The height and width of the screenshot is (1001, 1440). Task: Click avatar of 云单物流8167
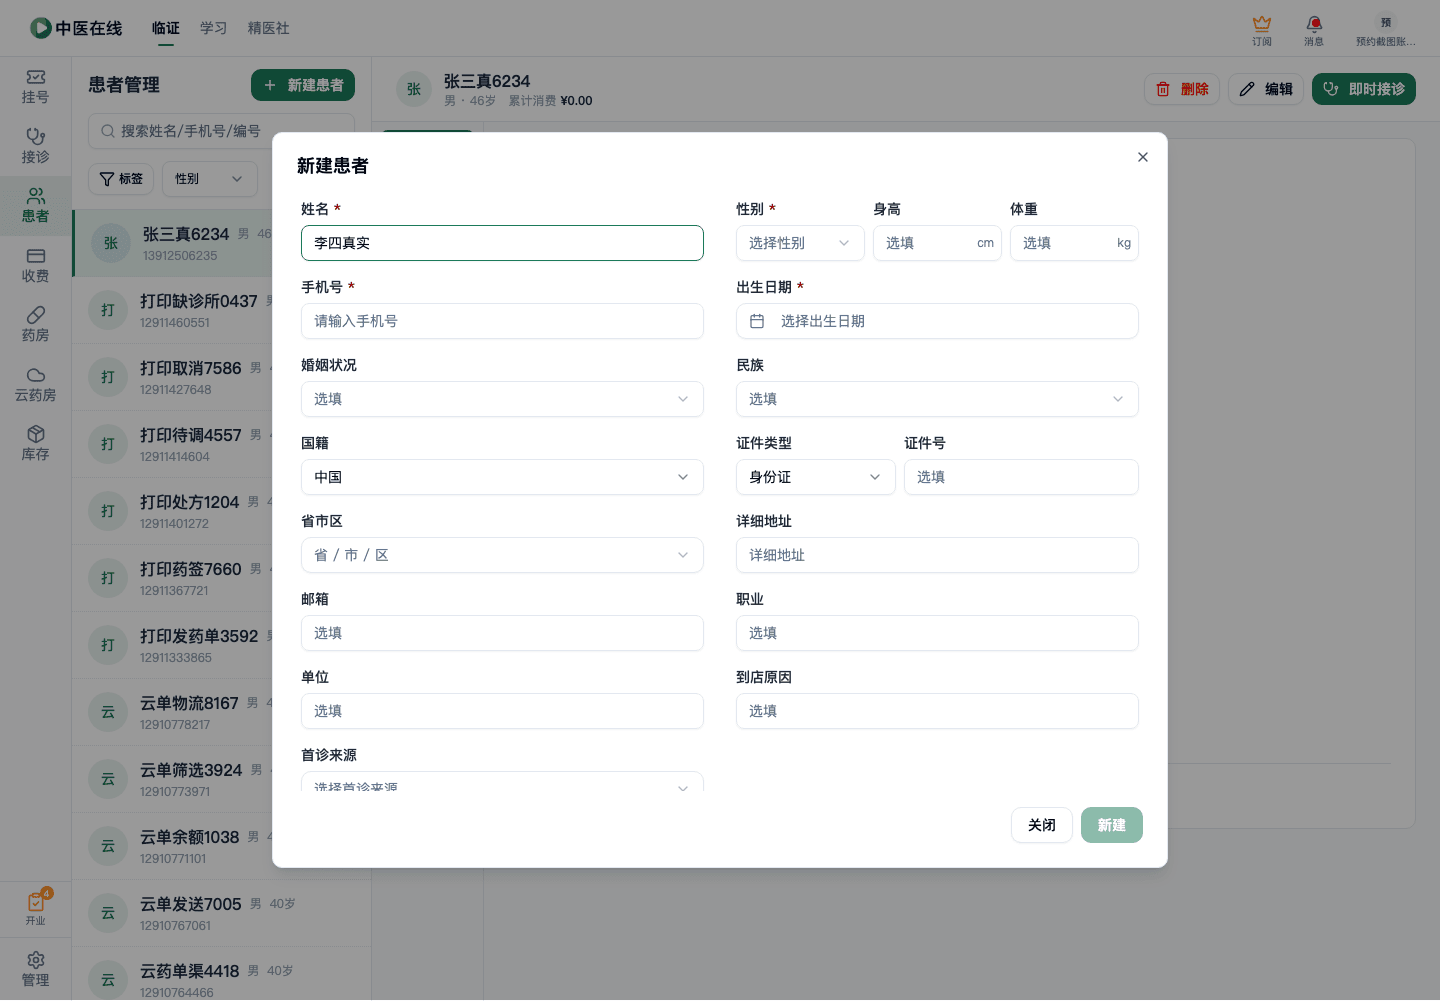point(108,712)
